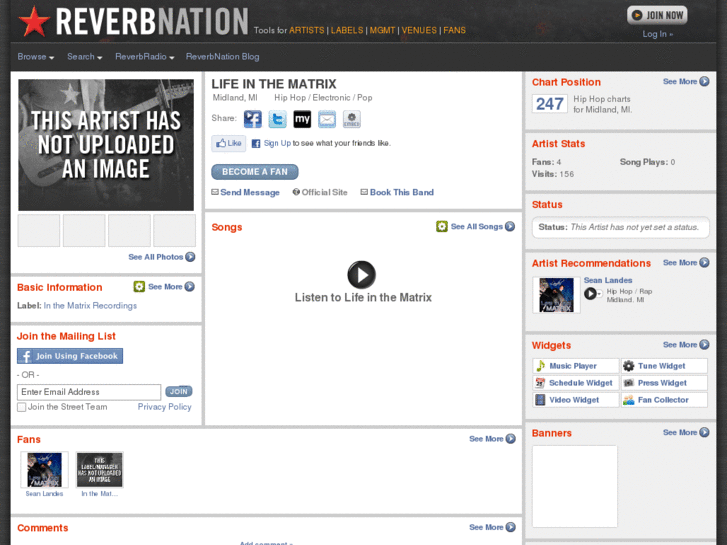The width and height of the screenshot is (727, 545).
Task: See More Artist Recommendations
Action: 686,263
